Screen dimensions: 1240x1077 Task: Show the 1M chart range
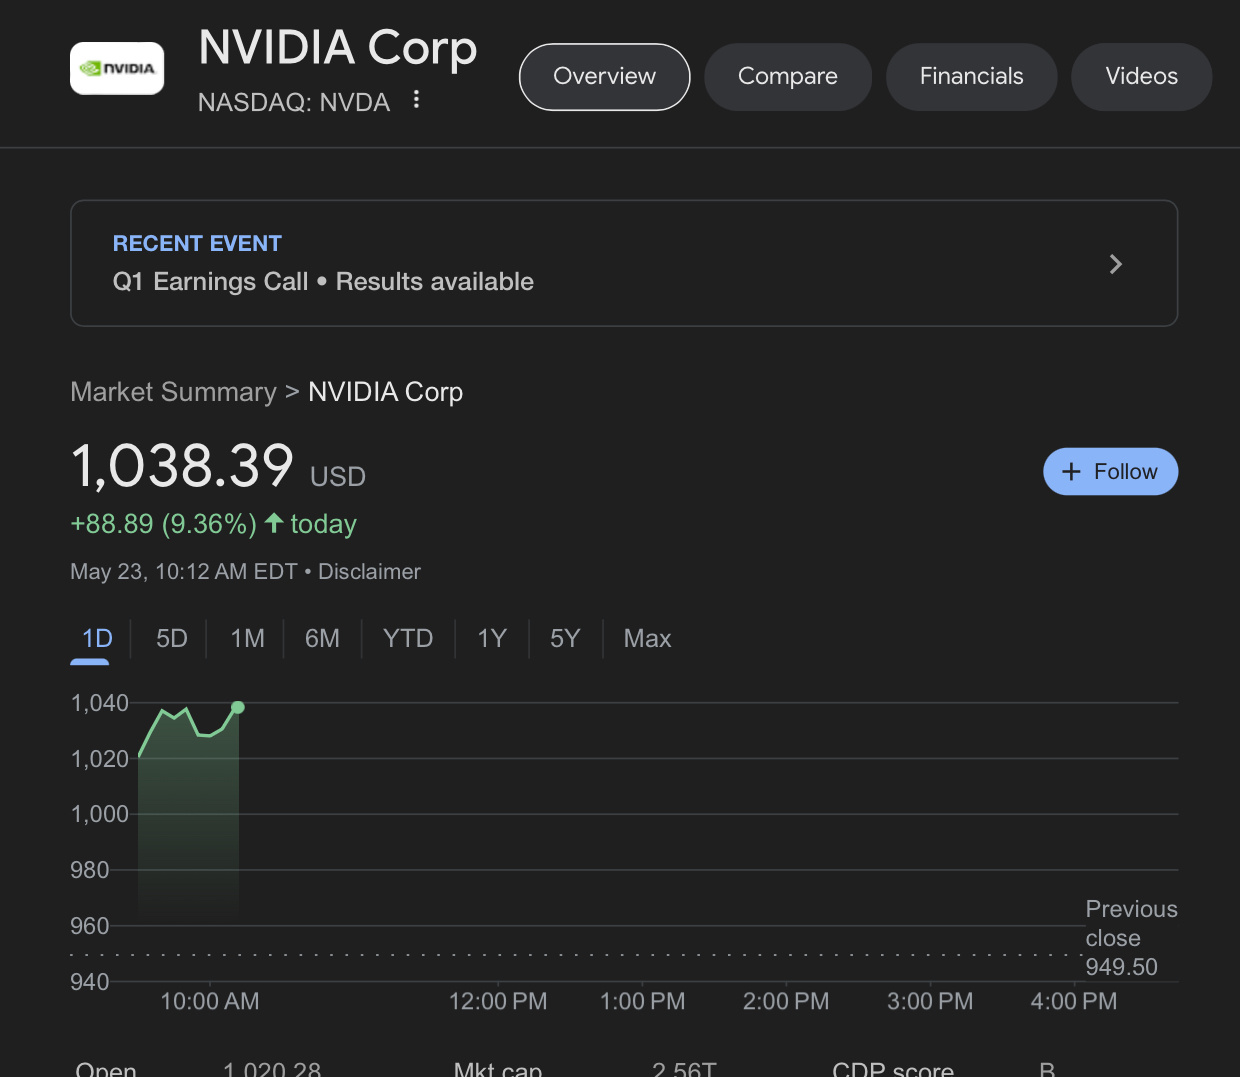(x=247, y=639)
